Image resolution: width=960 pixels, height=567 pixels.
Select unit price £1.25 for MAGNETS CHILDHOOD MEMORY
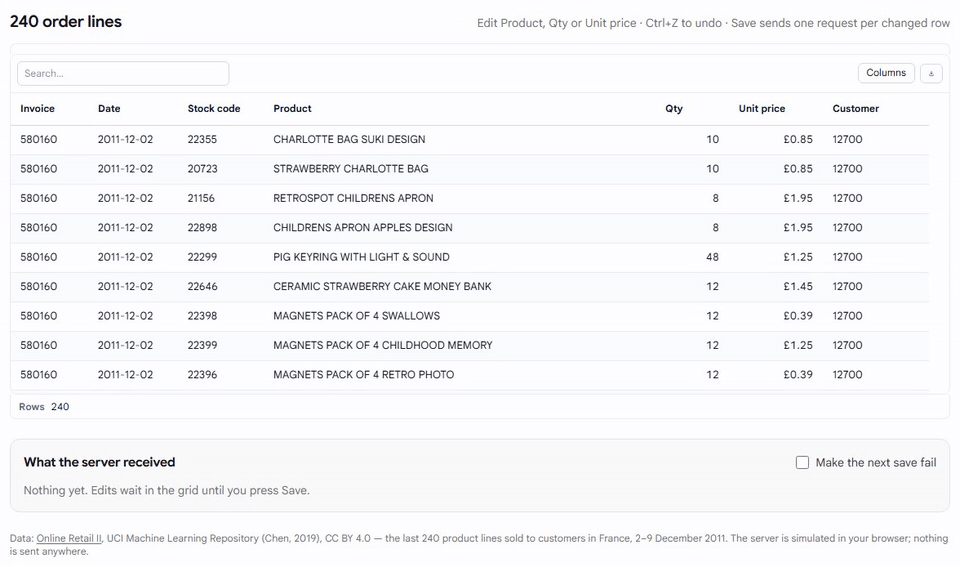(x=798, y=345)
